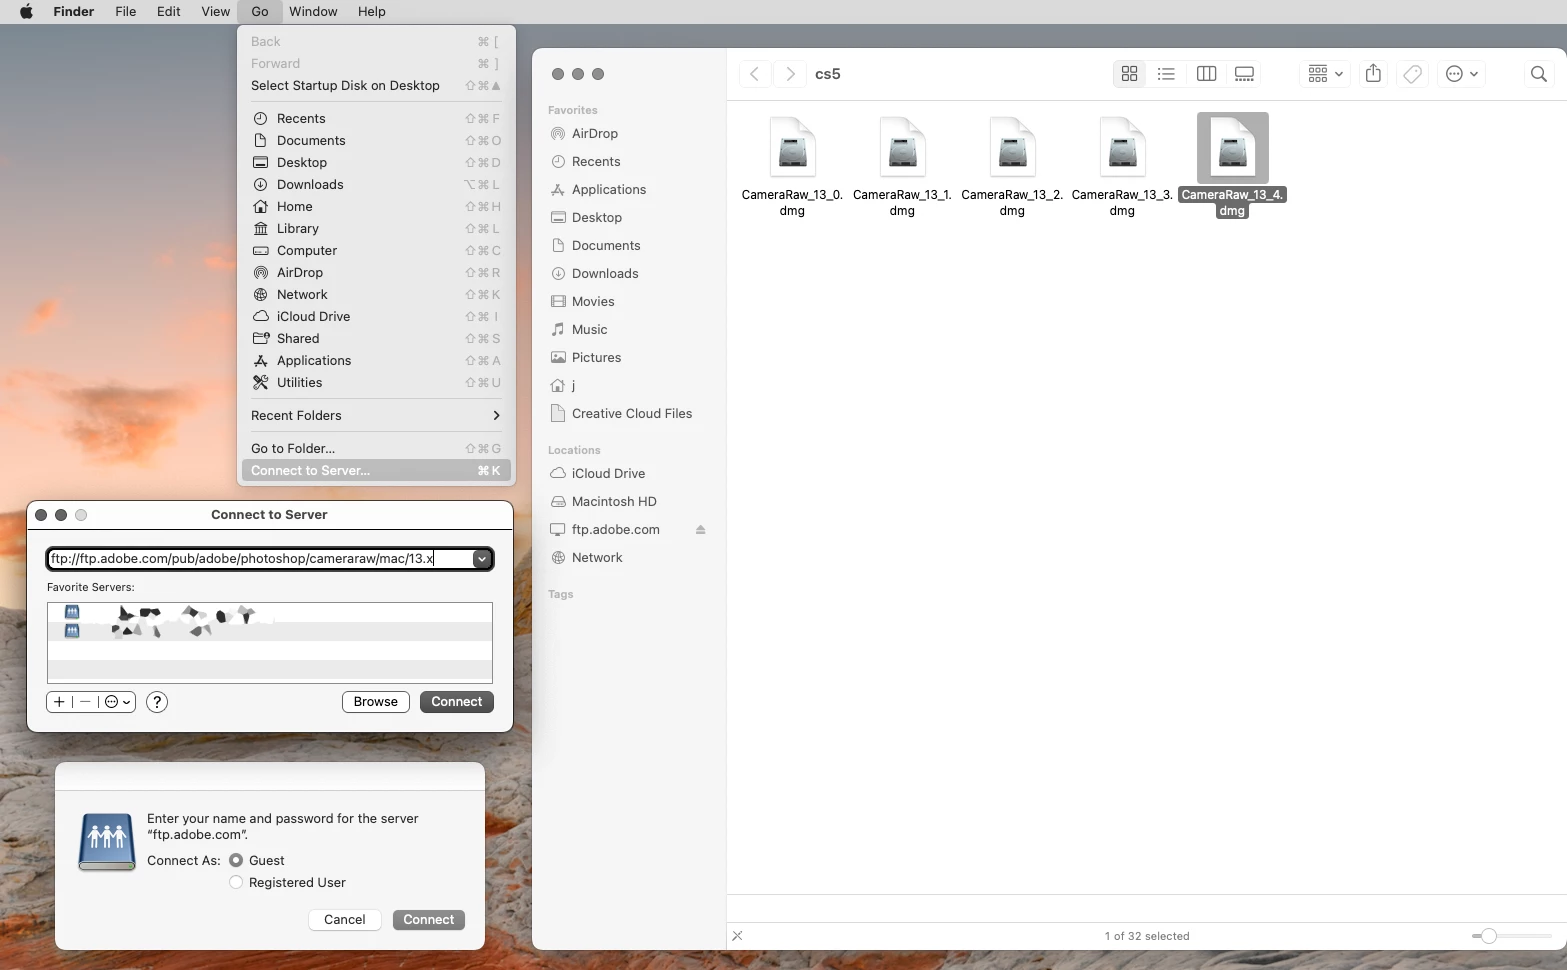Adjust the icon size slider in status bar

pos(1489,937)
